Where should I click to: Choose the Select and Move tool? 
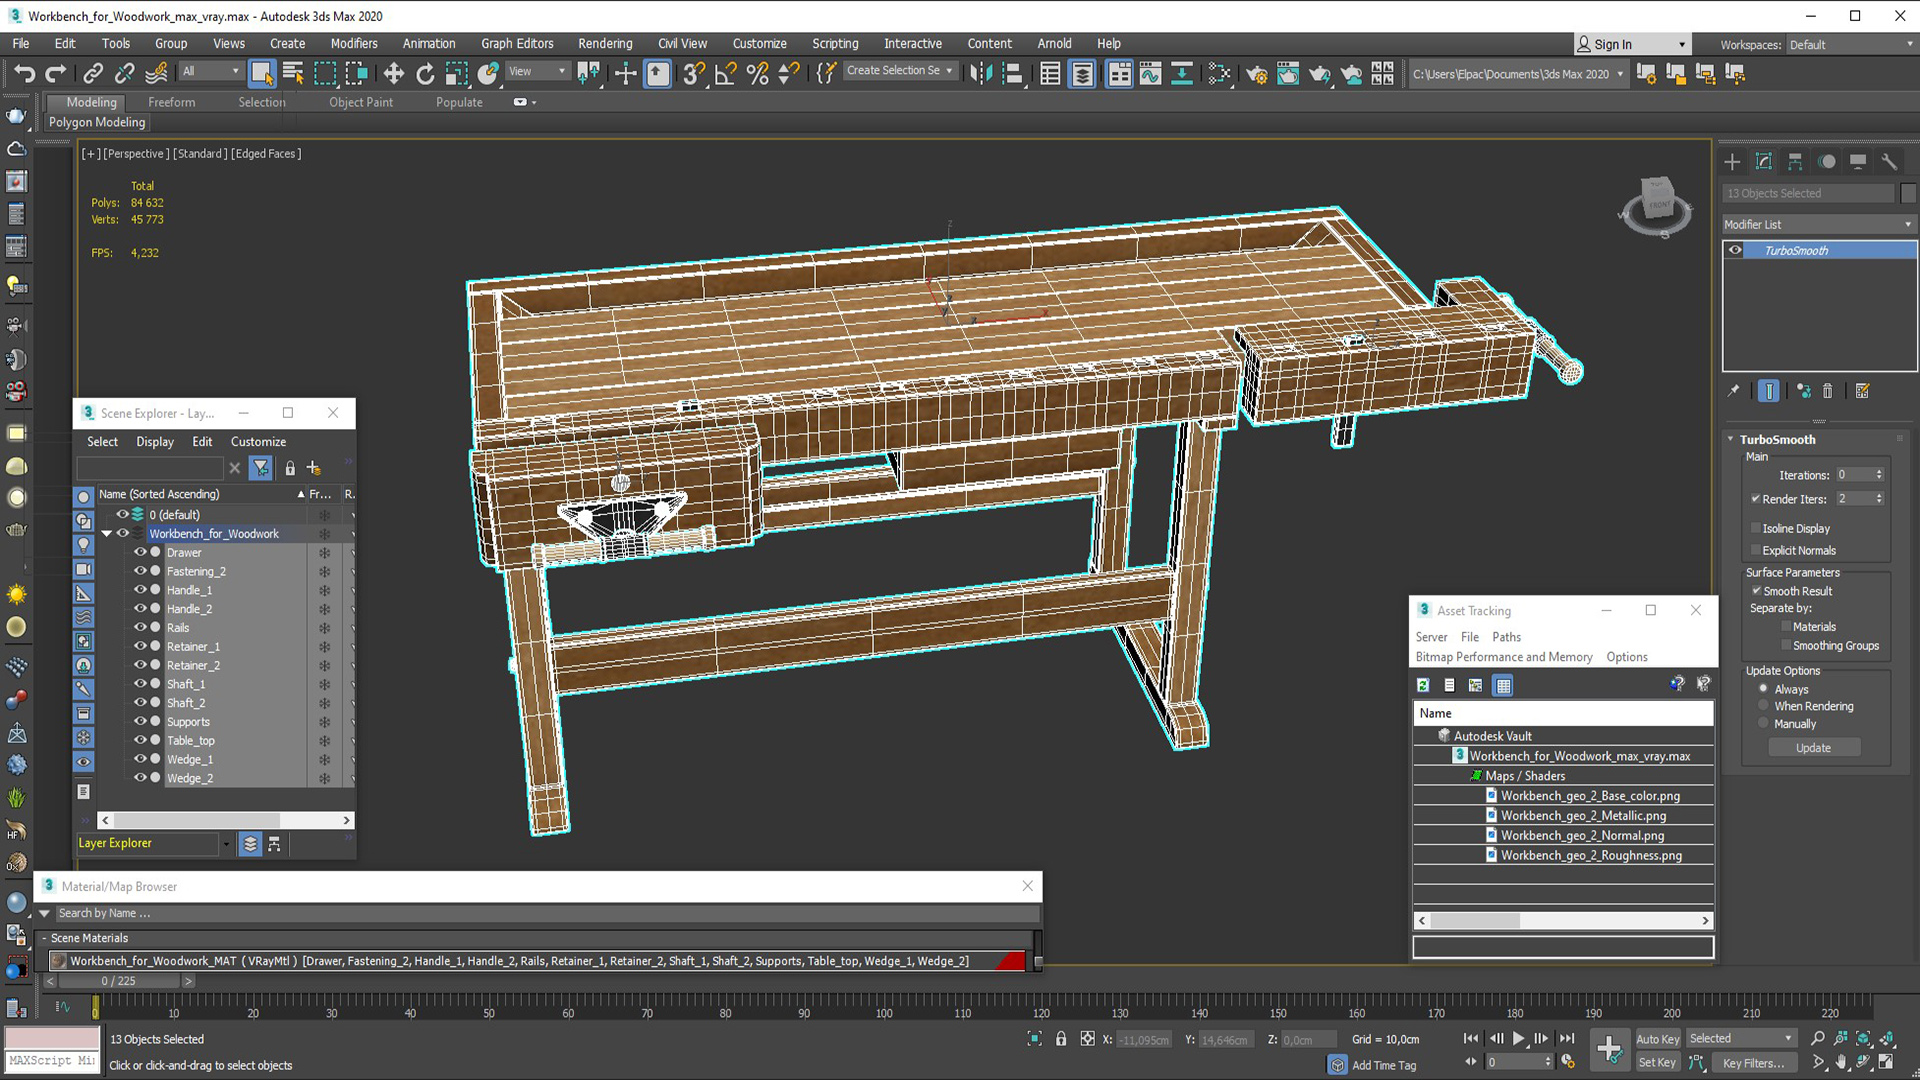pyautogui.click(x=393, y=73)
